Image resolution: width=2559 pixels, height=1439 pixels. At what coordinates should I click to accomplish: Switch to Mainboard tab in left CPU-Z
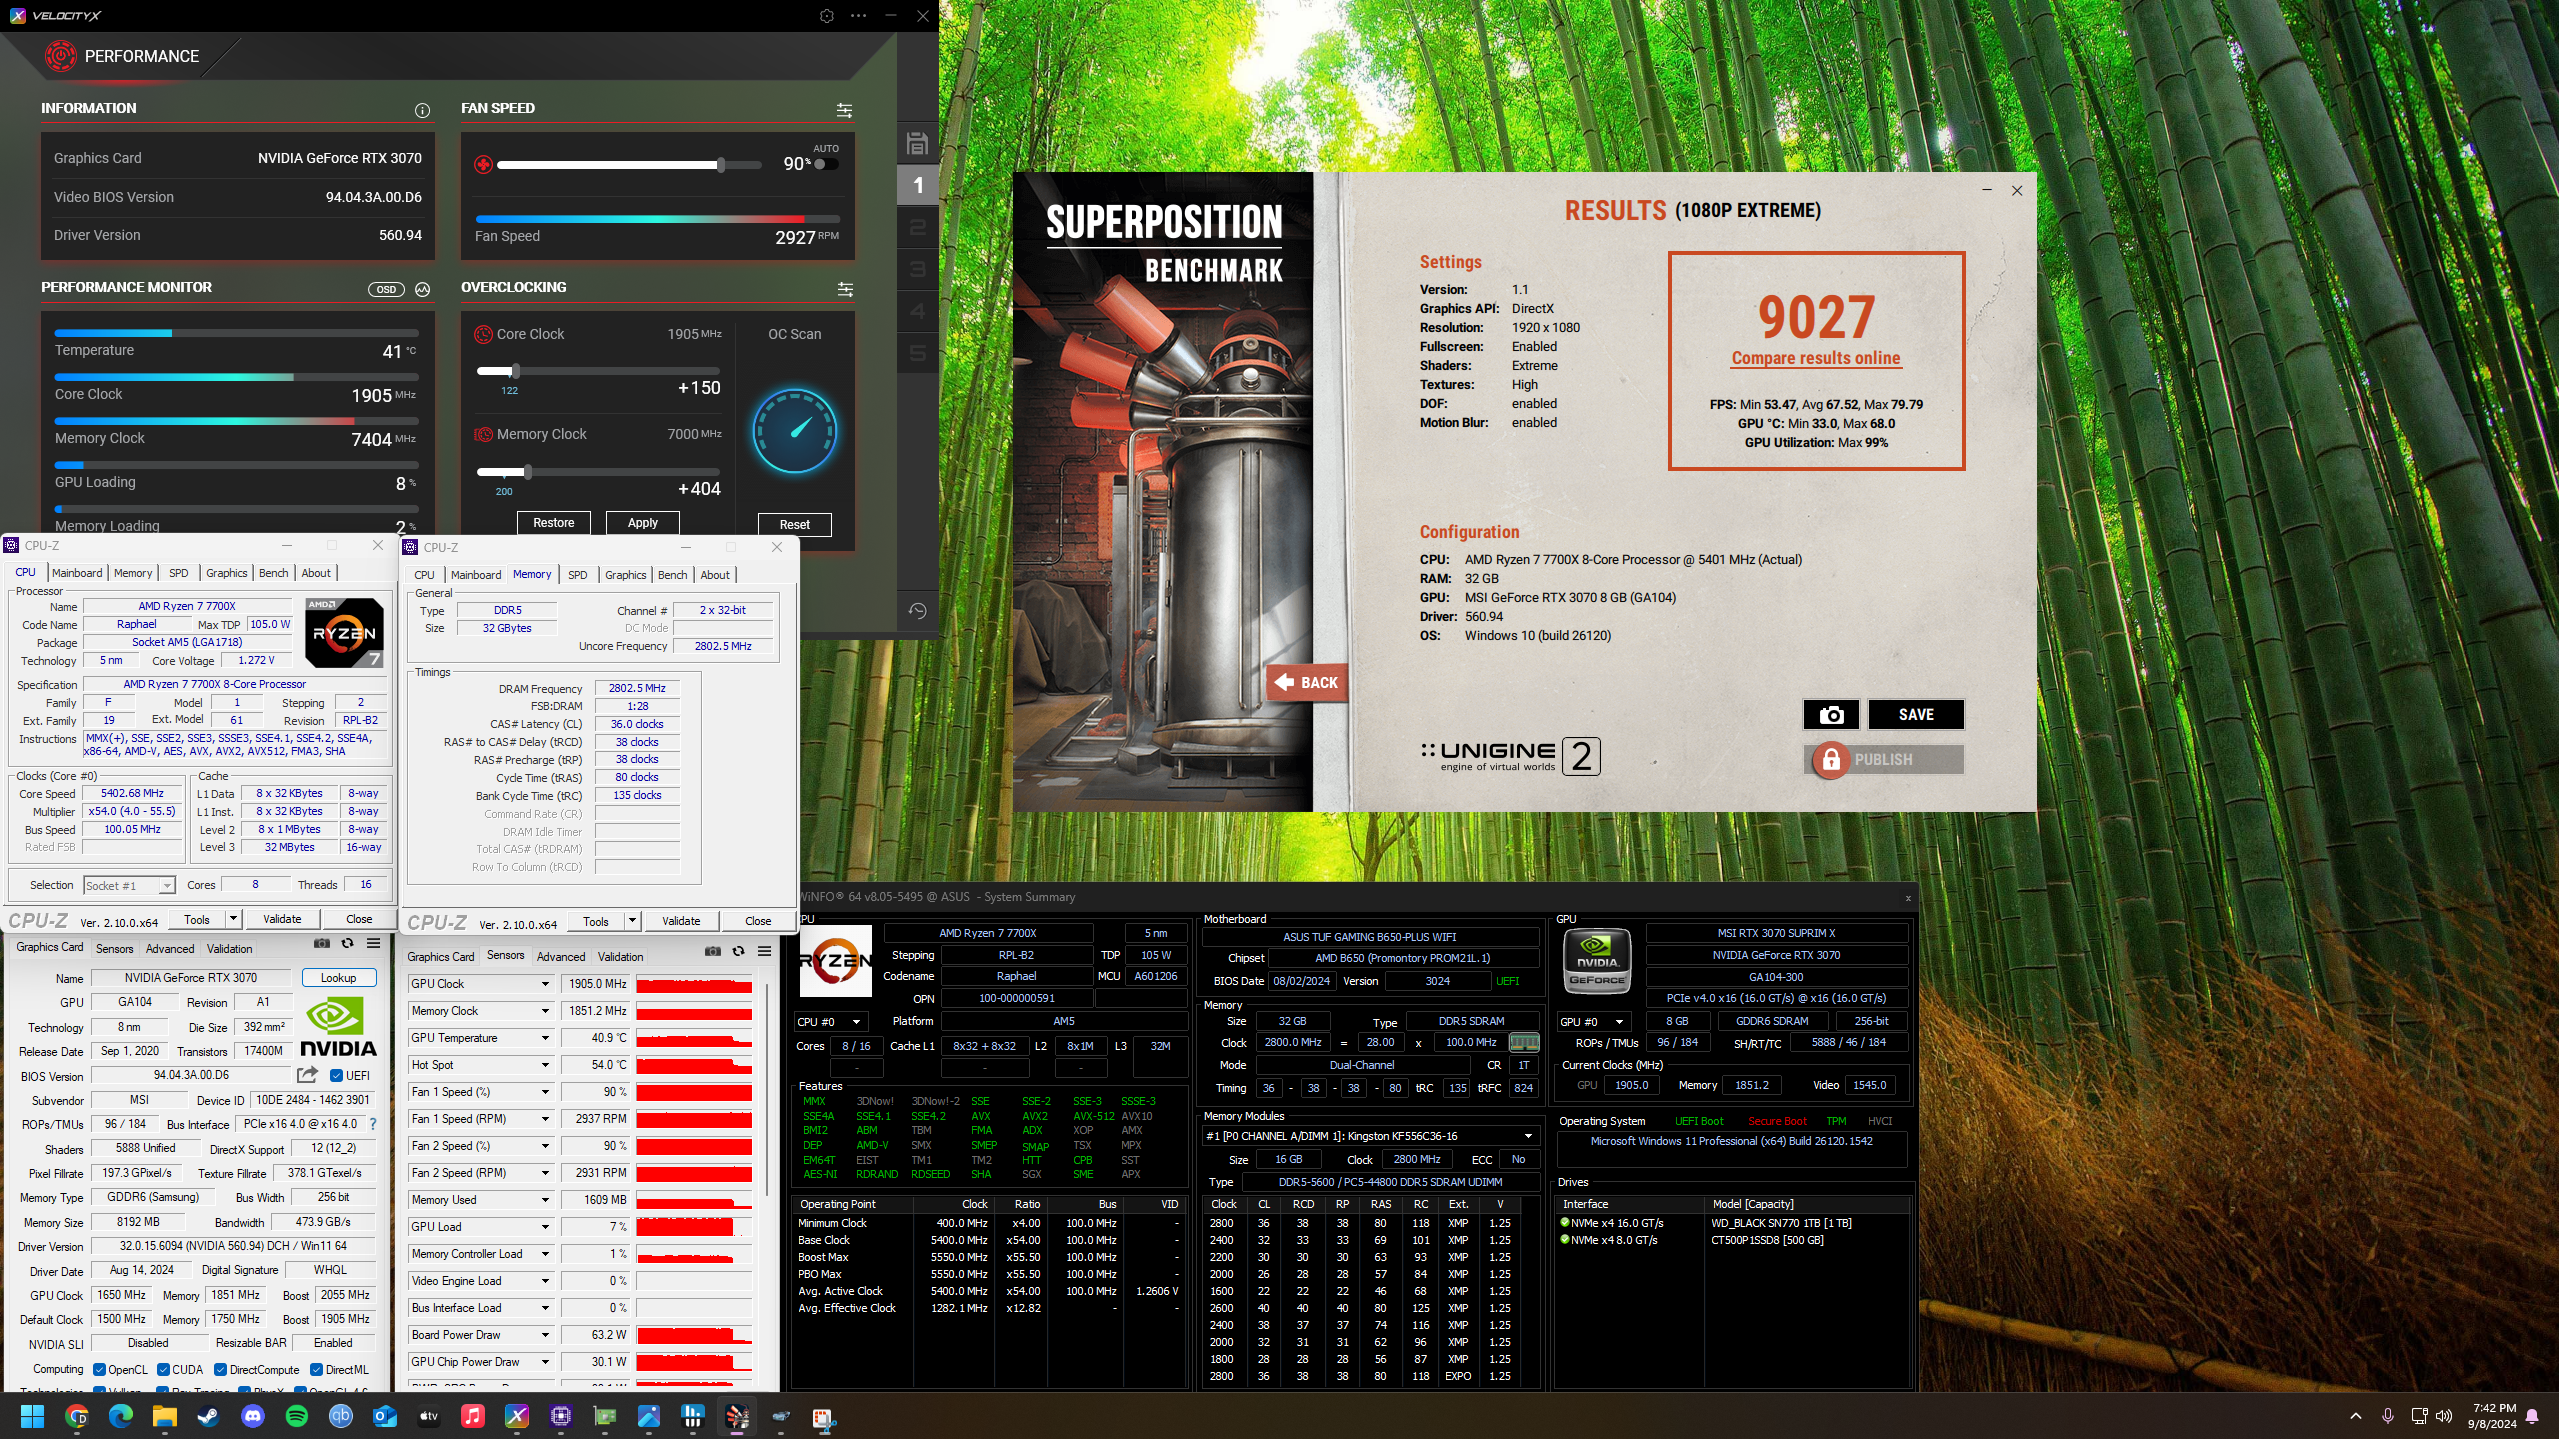[x=77, y=573]
